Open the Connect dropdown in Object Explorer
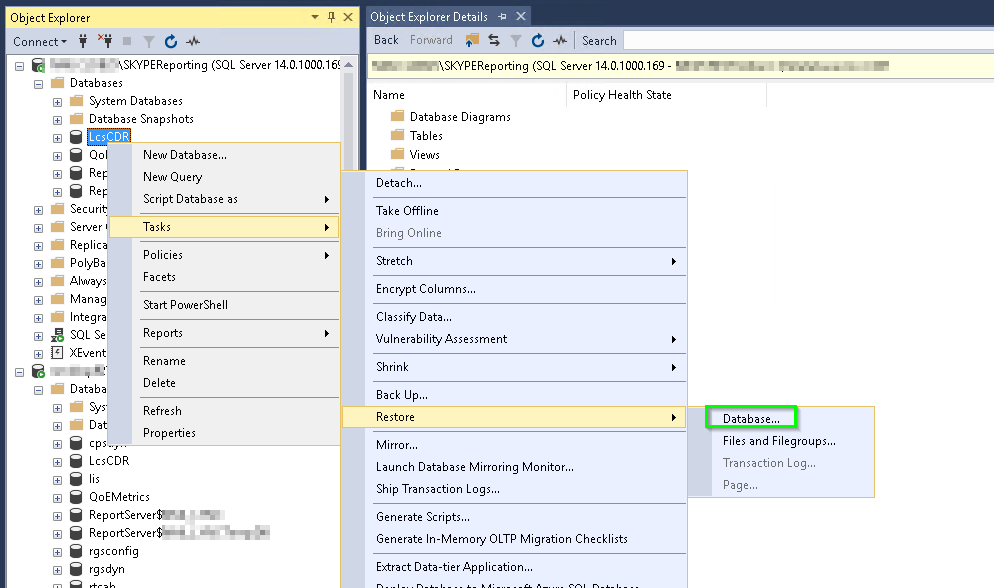The image size is (994, 588). [x=40, y=41]
